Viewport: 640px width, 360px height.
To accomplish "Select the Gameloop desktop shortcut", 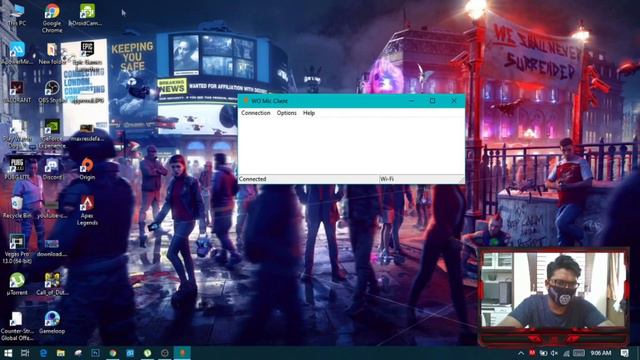I will click(52, 322).
